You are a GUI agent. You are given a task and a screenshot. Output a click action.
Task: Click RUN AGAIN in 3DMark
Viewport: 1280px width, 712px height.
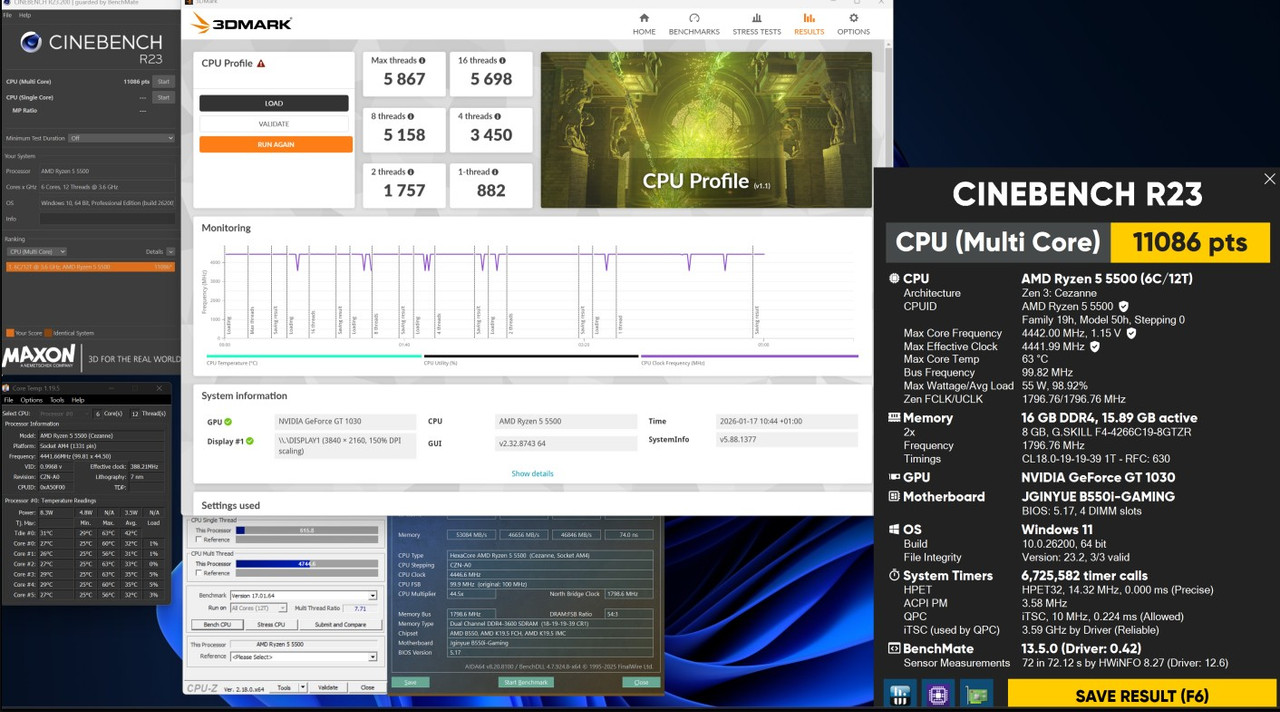coord(276,144)
